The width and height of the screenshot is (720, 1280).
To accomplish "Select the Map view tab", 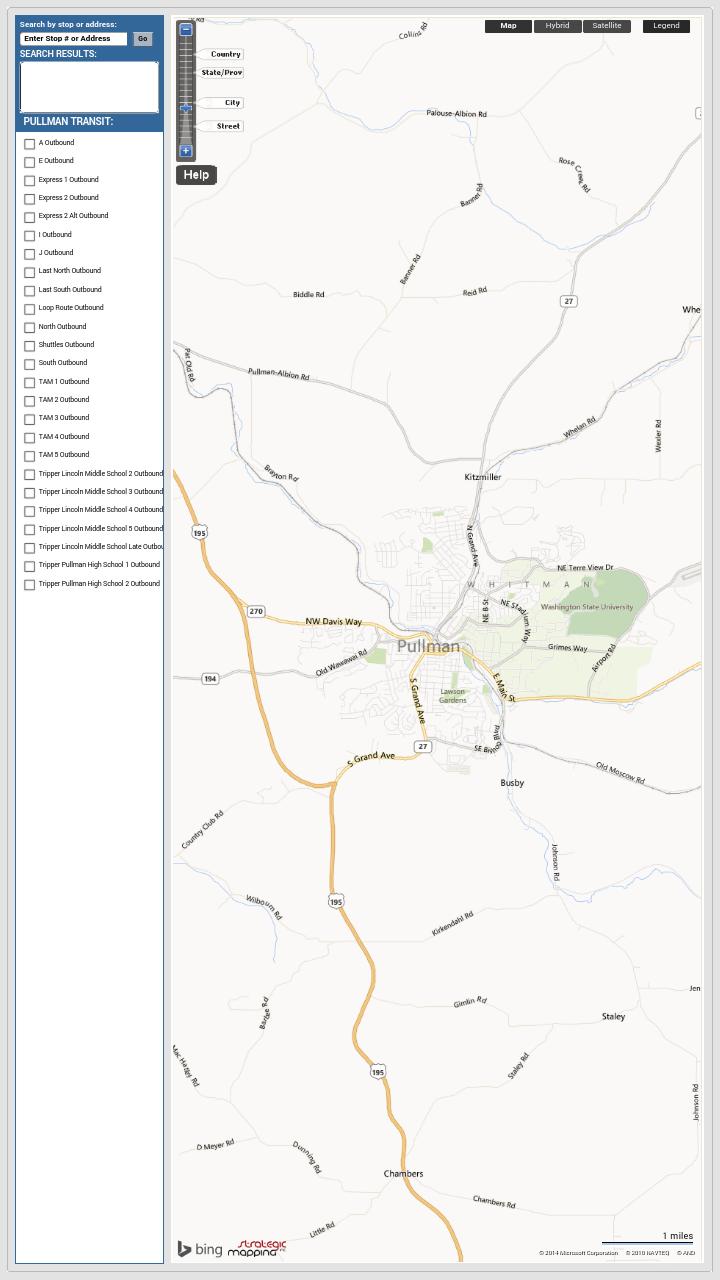I will click(508, 26).
